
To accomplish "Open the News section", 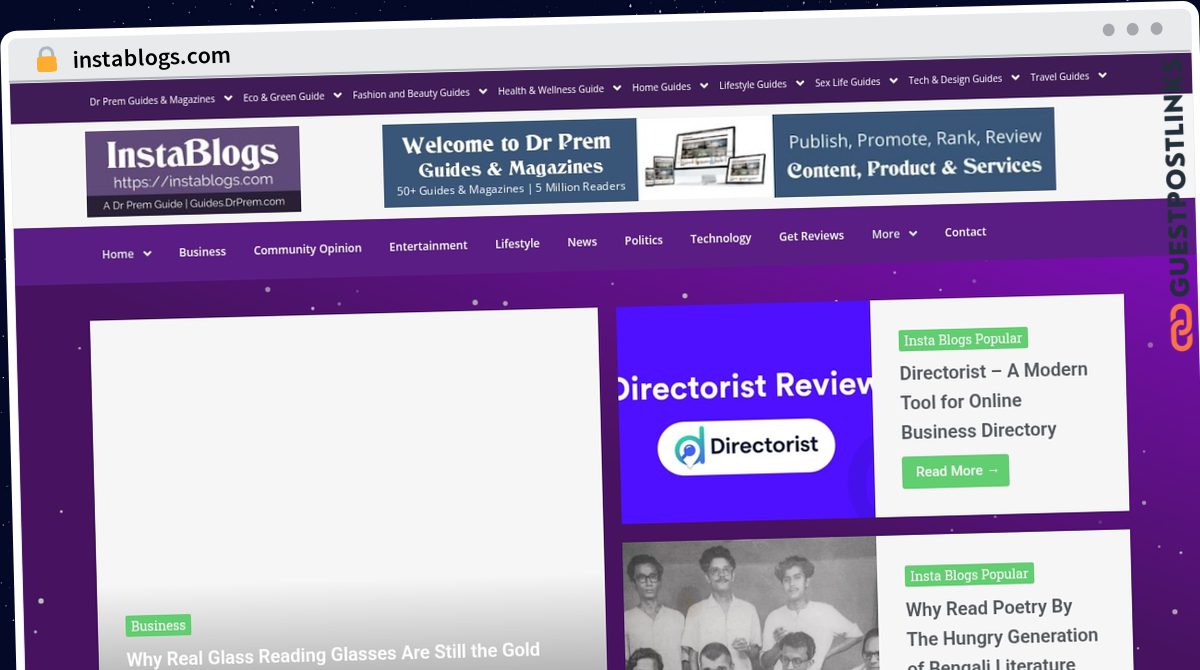I will tap(582, 242).
